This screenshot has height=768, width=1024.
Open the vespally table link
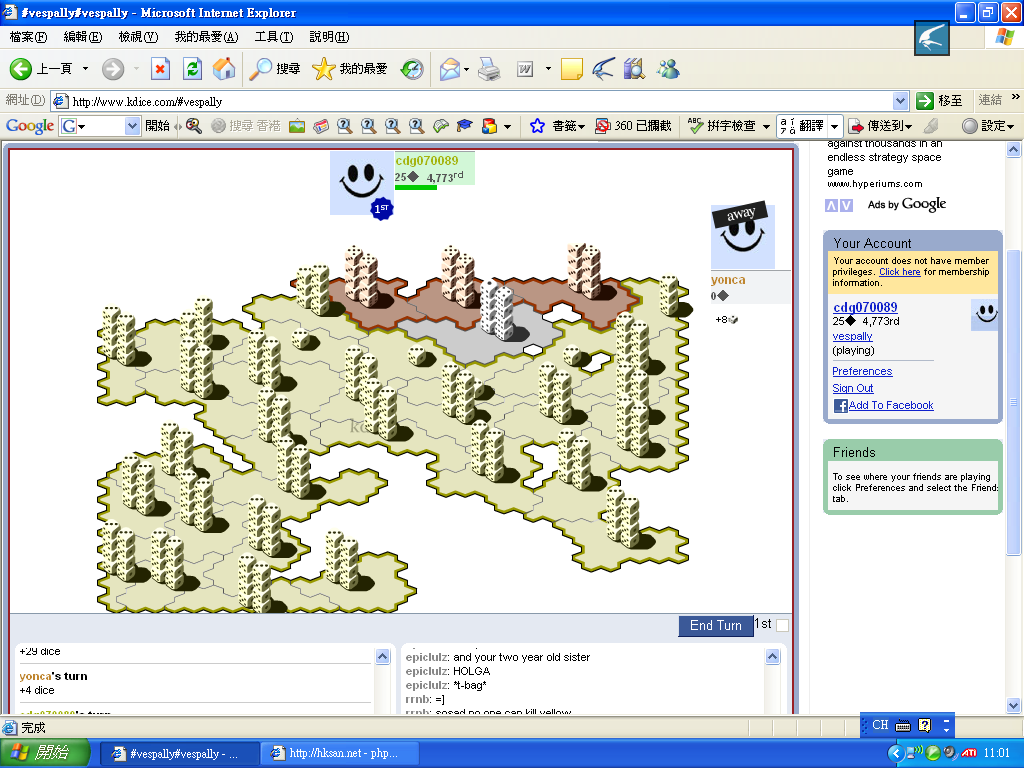click(x=852, y=336)
